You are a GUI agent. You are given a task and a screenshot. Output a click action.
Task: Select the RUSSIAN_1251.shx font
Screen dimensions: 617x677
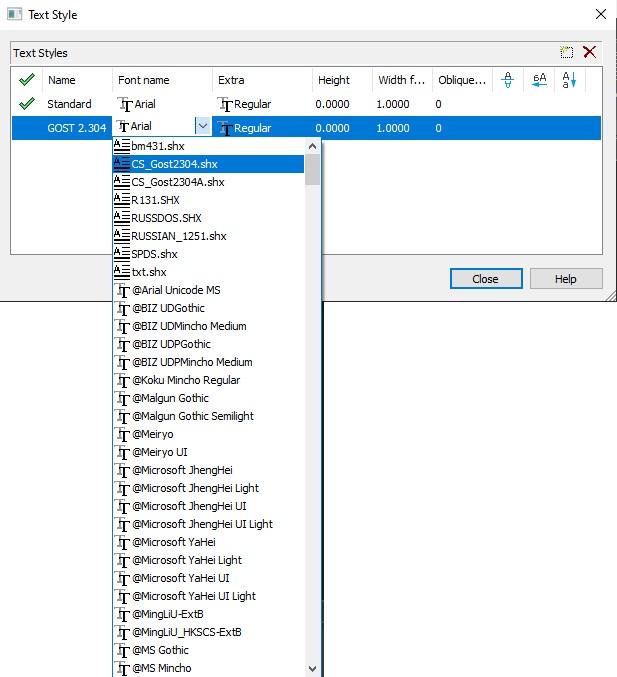(x=178, y=236)
